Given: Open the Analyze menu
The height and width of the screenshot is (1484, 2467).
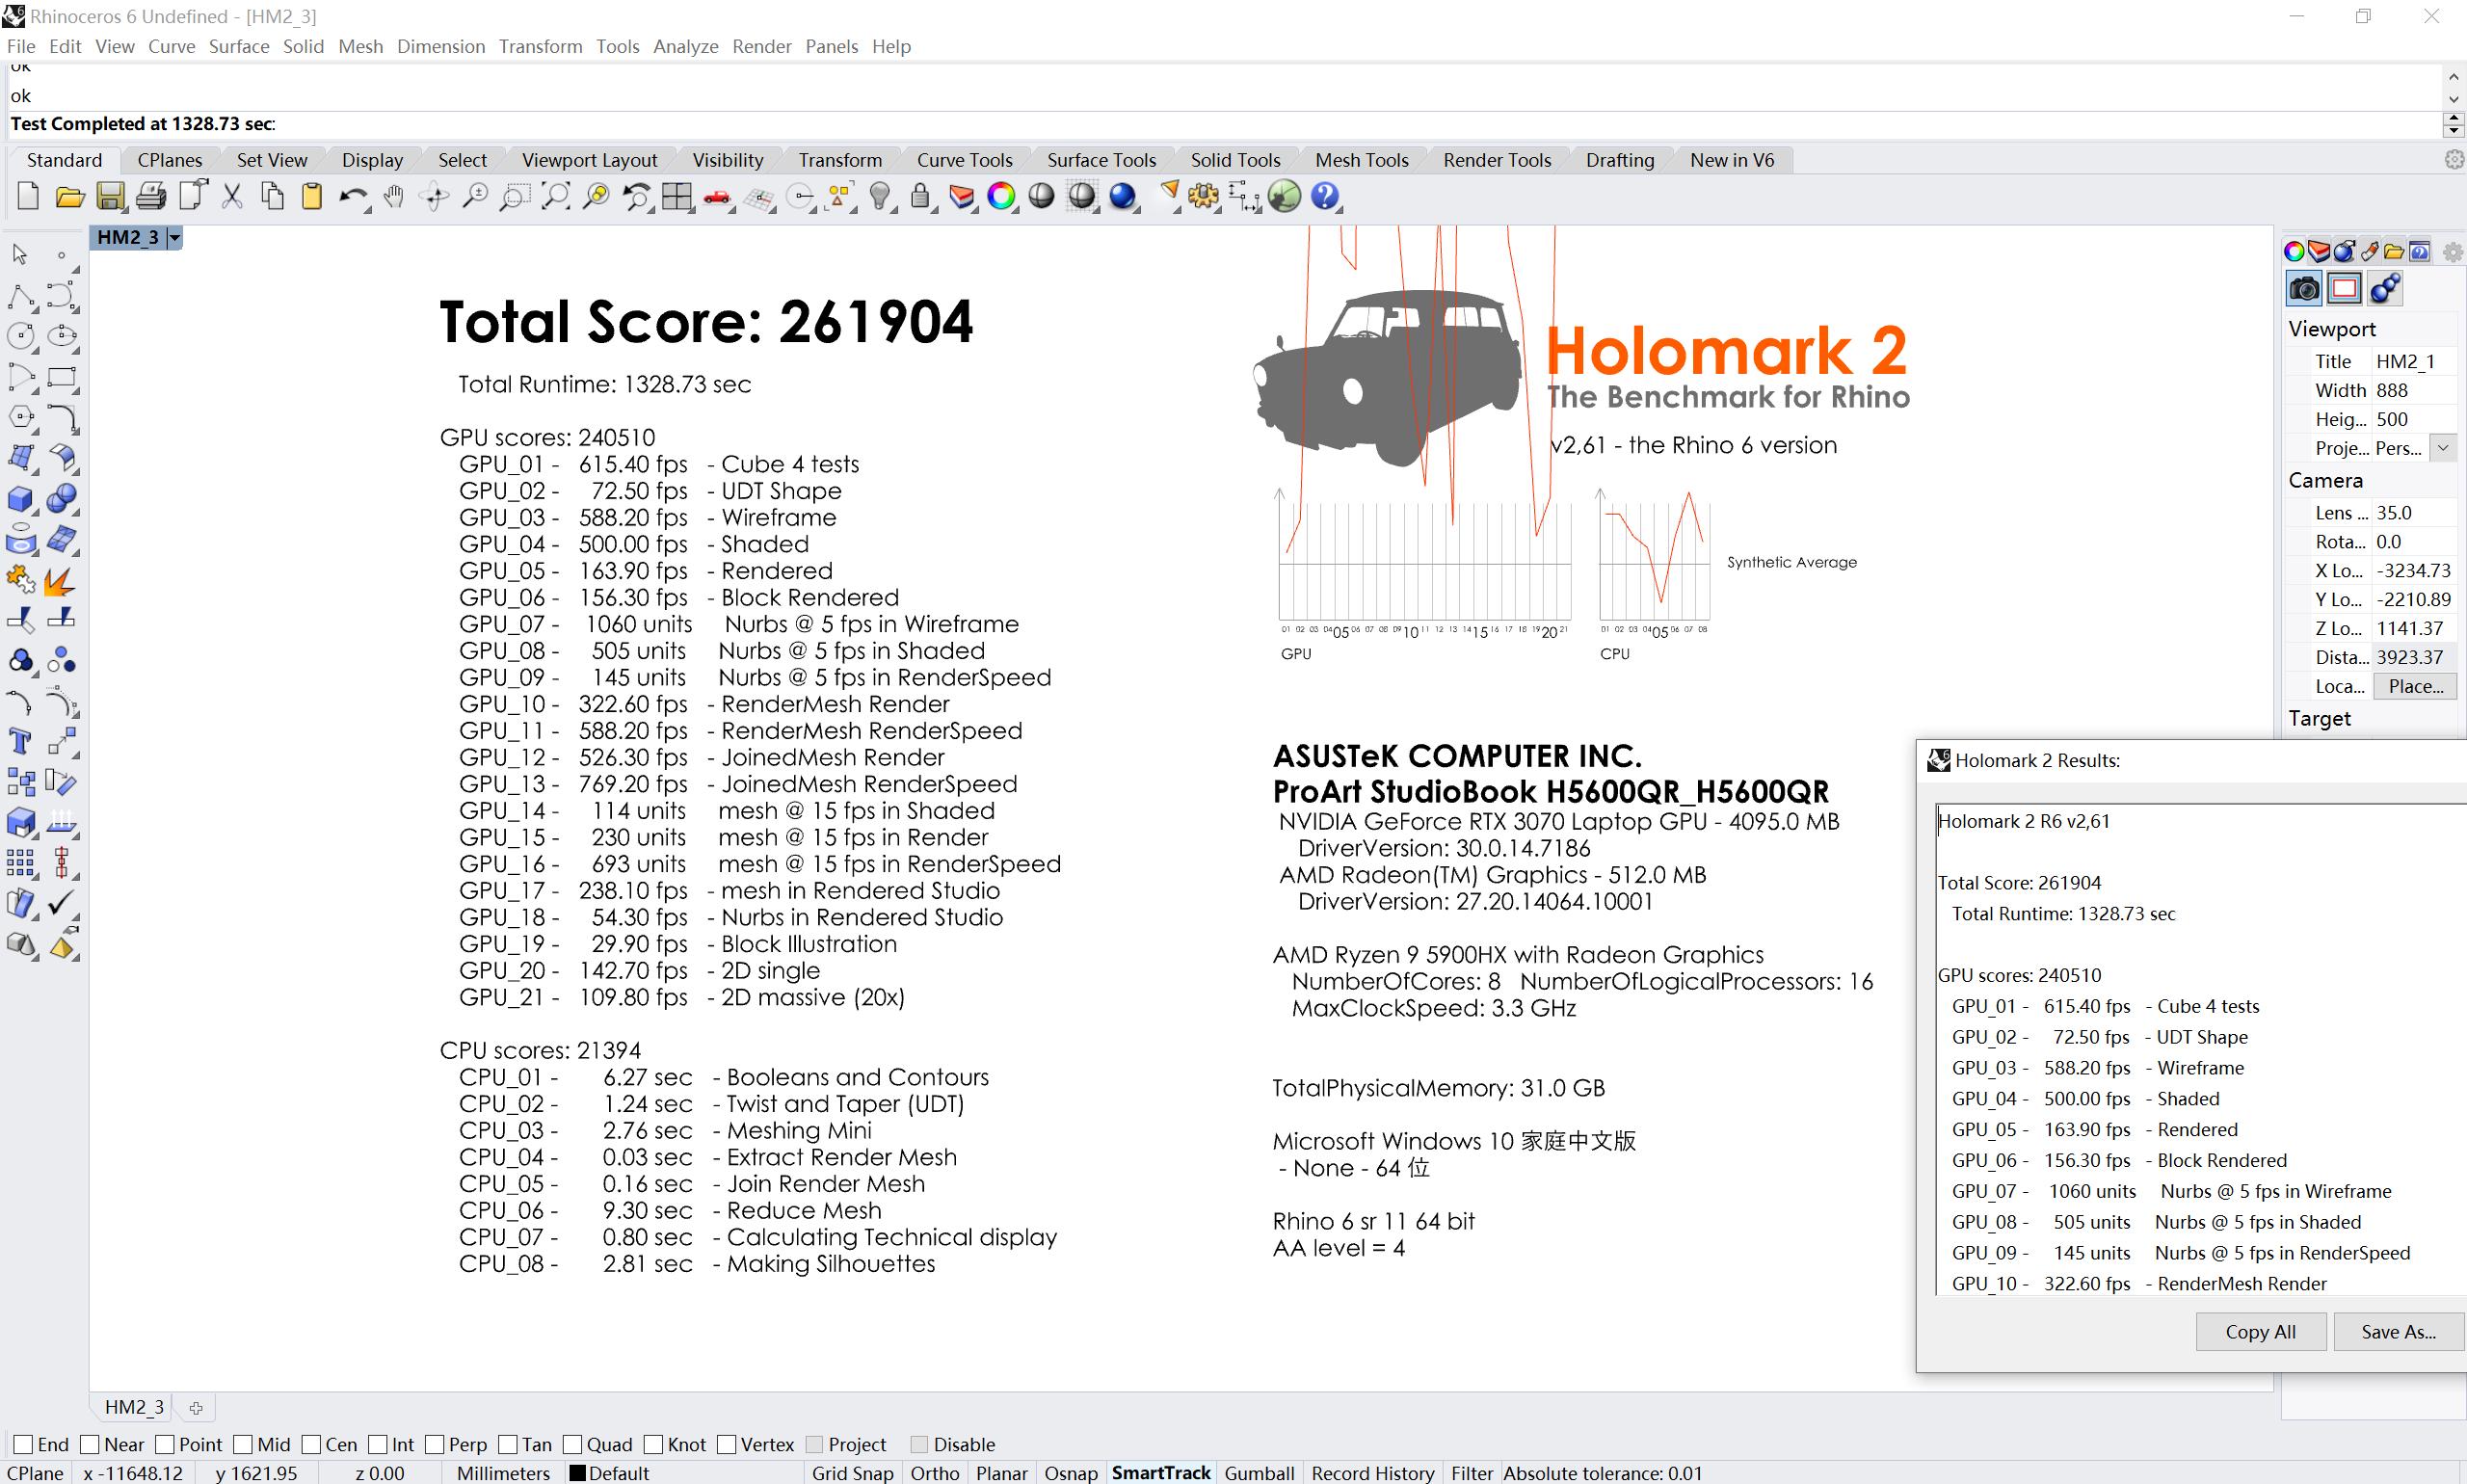Looking at the screenshot, I should 685,46.
